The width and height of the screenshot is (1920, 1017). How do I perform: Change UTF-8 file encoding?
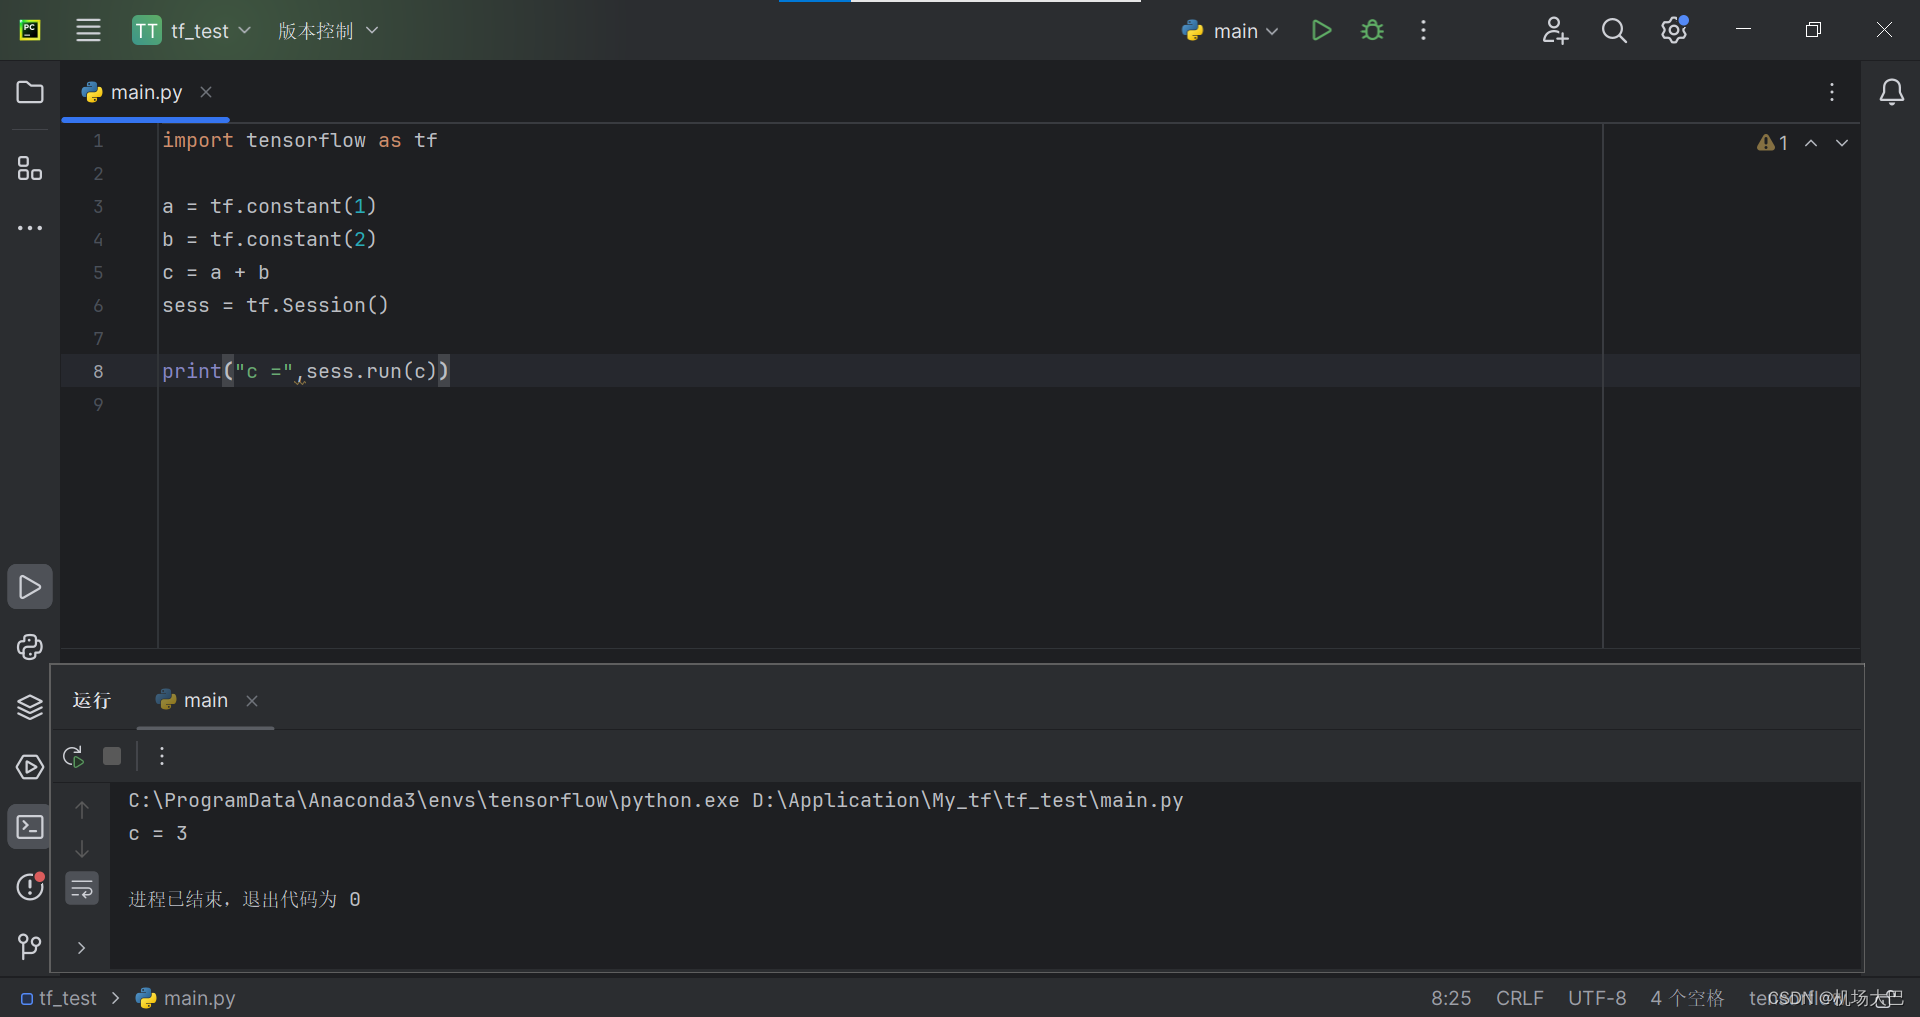1597,998
